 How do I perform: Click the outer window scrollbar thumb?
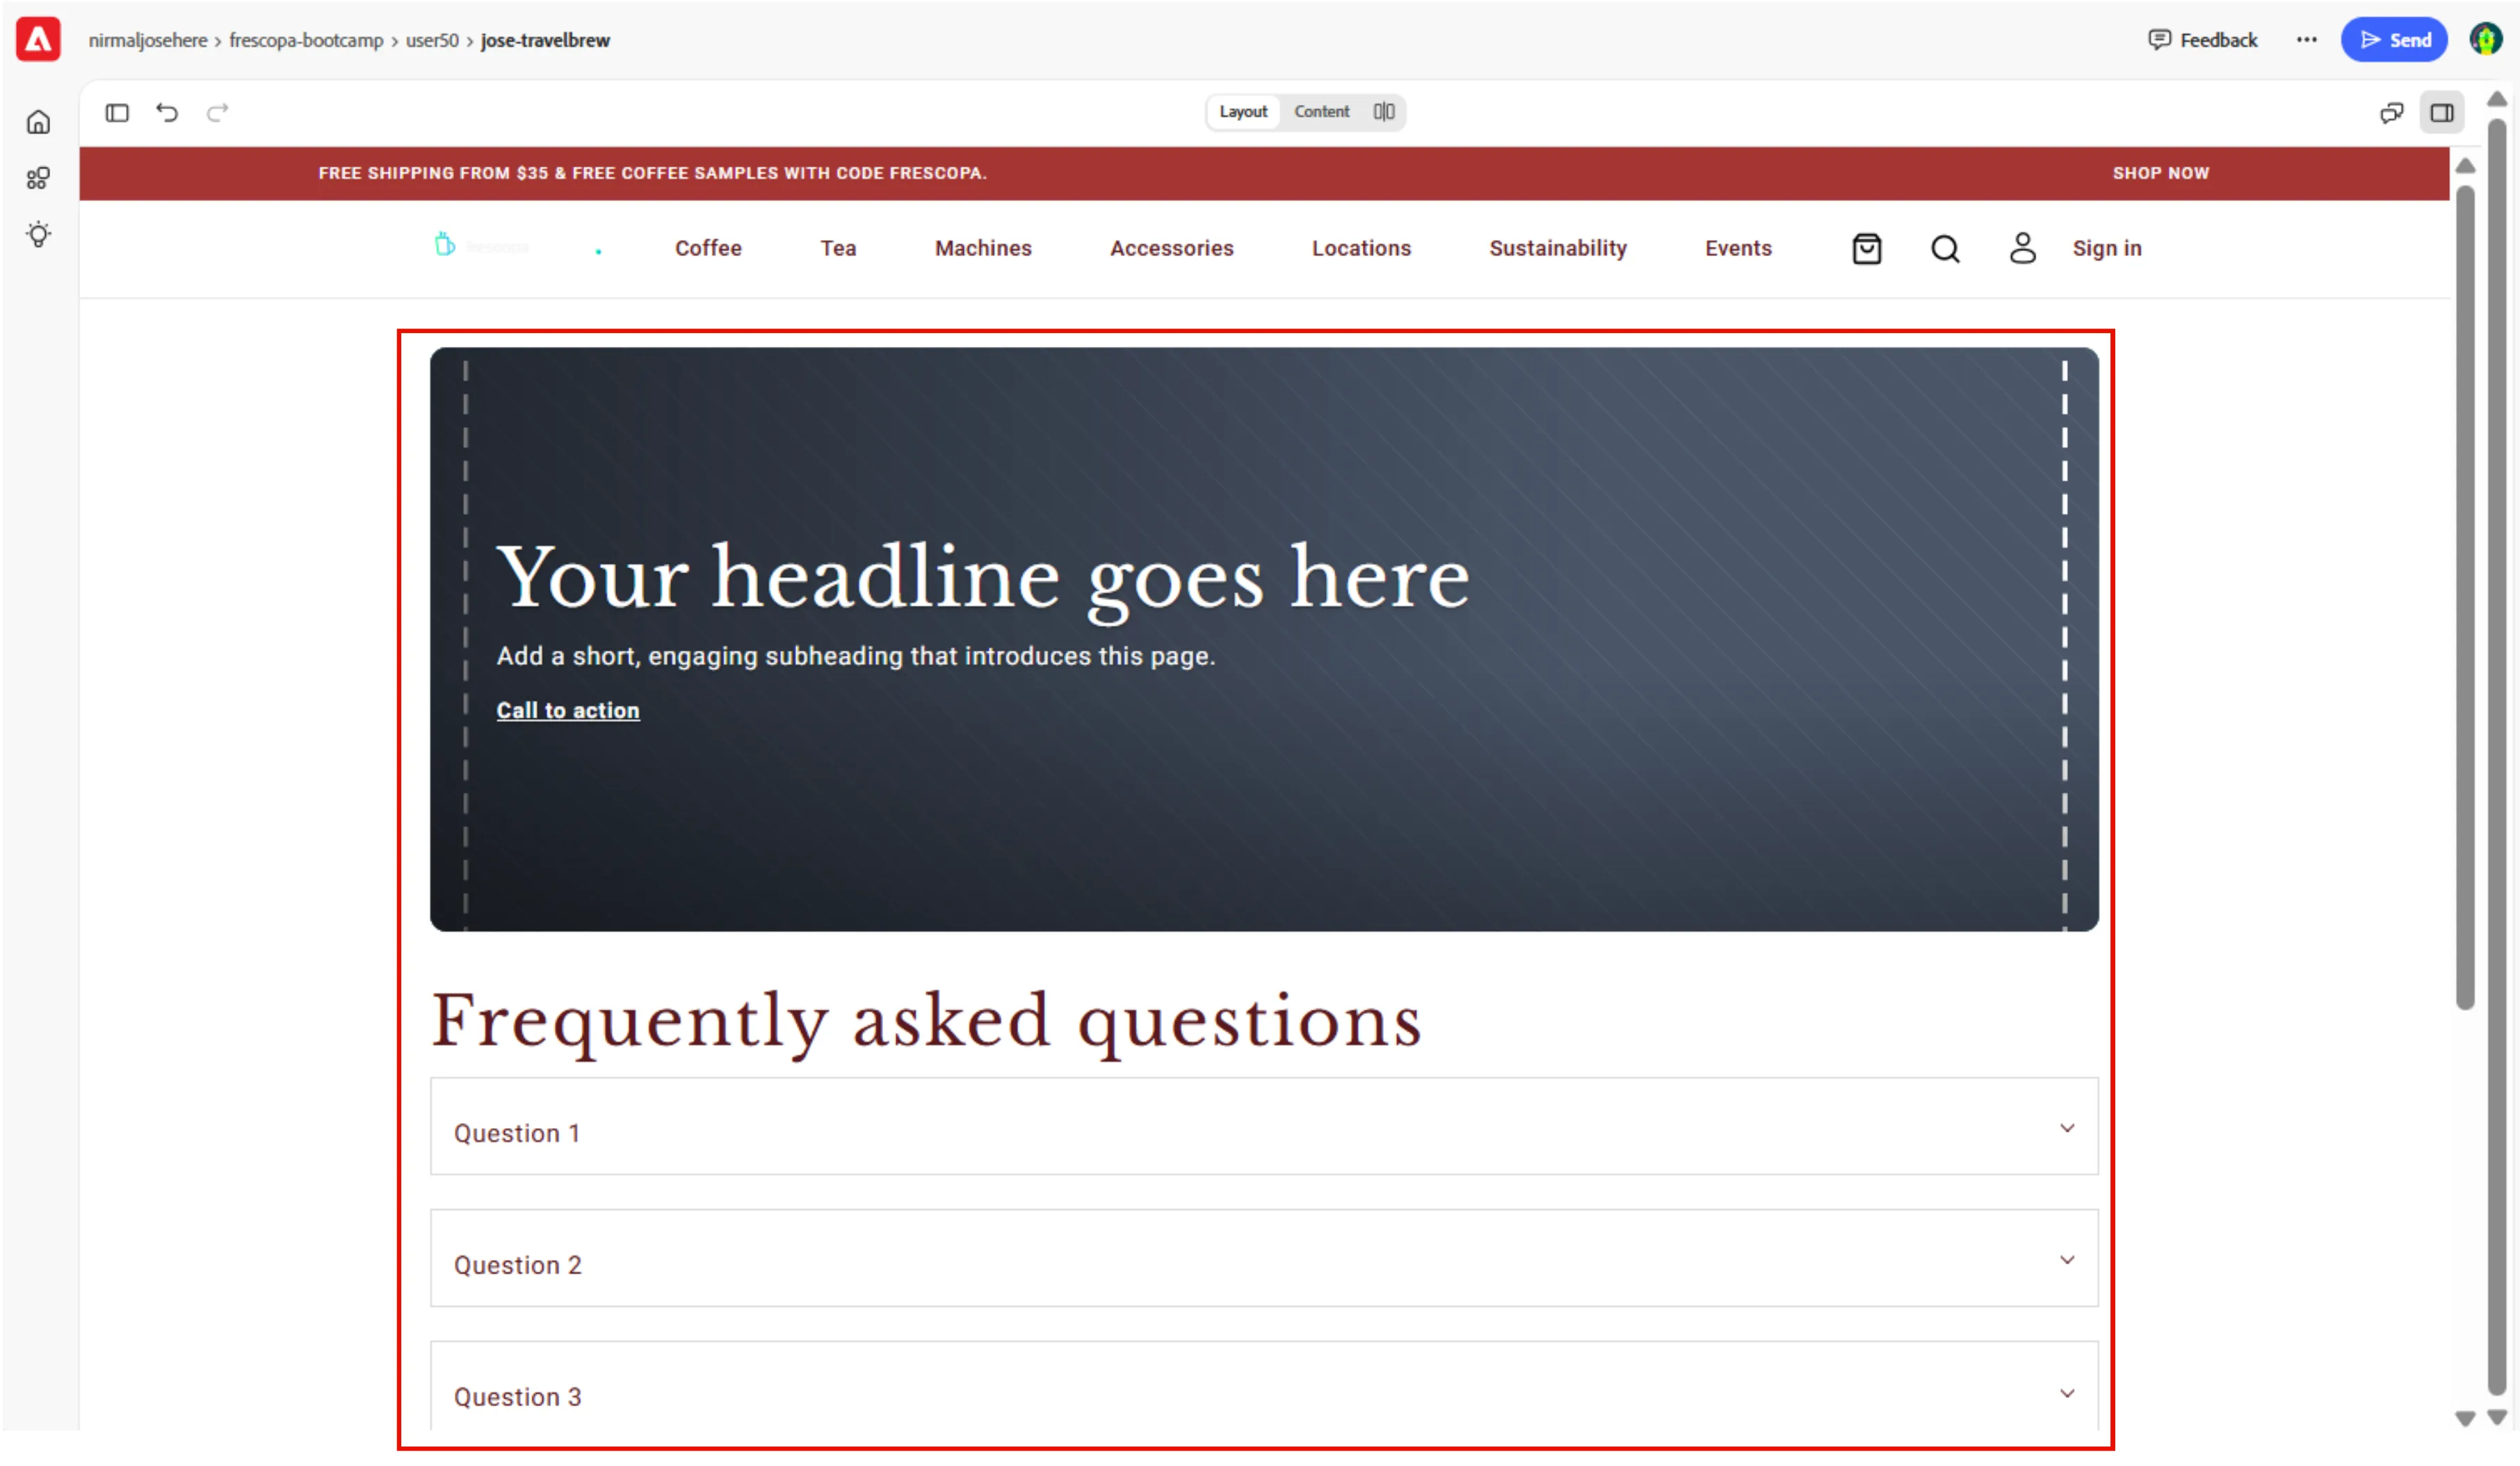pos(2497,757)
